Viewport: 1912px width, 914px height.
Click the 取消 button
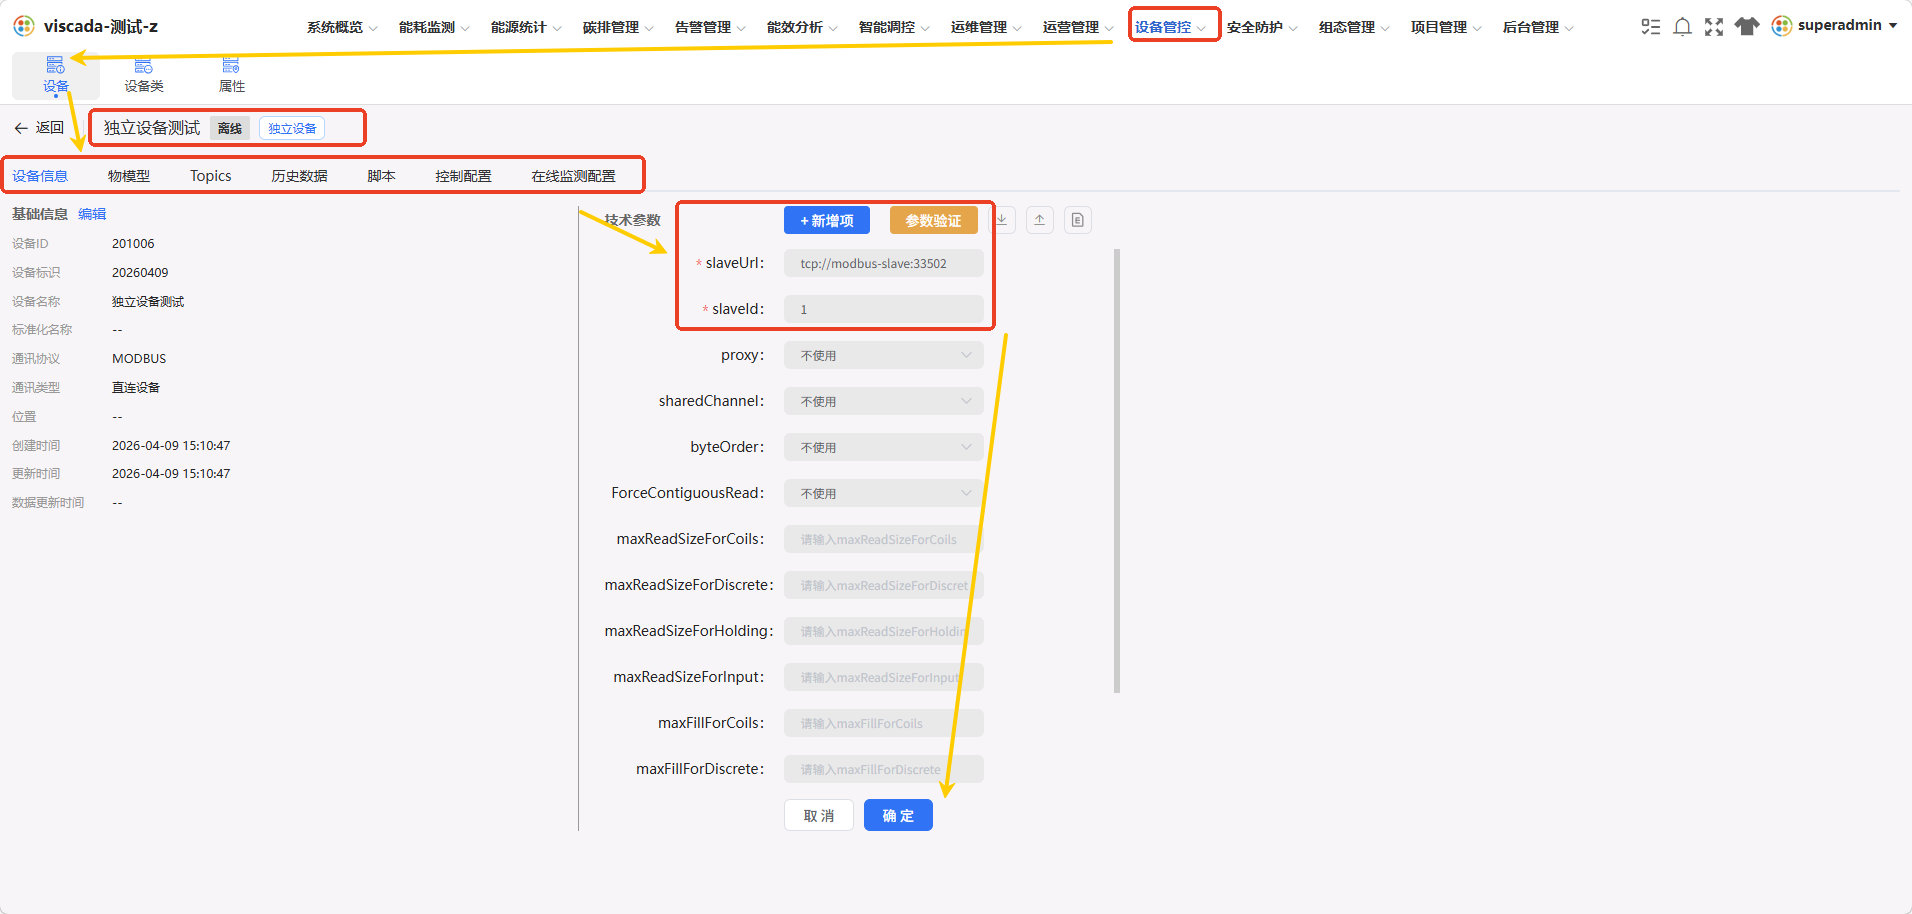(819, 815)
